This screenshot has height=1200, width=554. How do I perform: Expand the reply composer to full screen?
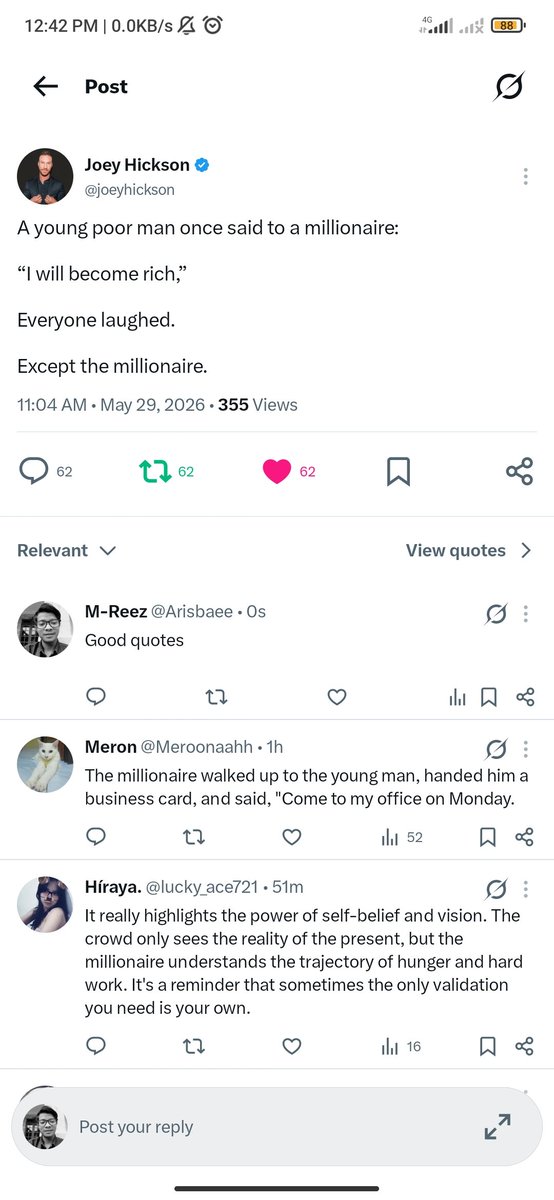click(497, 1127)
